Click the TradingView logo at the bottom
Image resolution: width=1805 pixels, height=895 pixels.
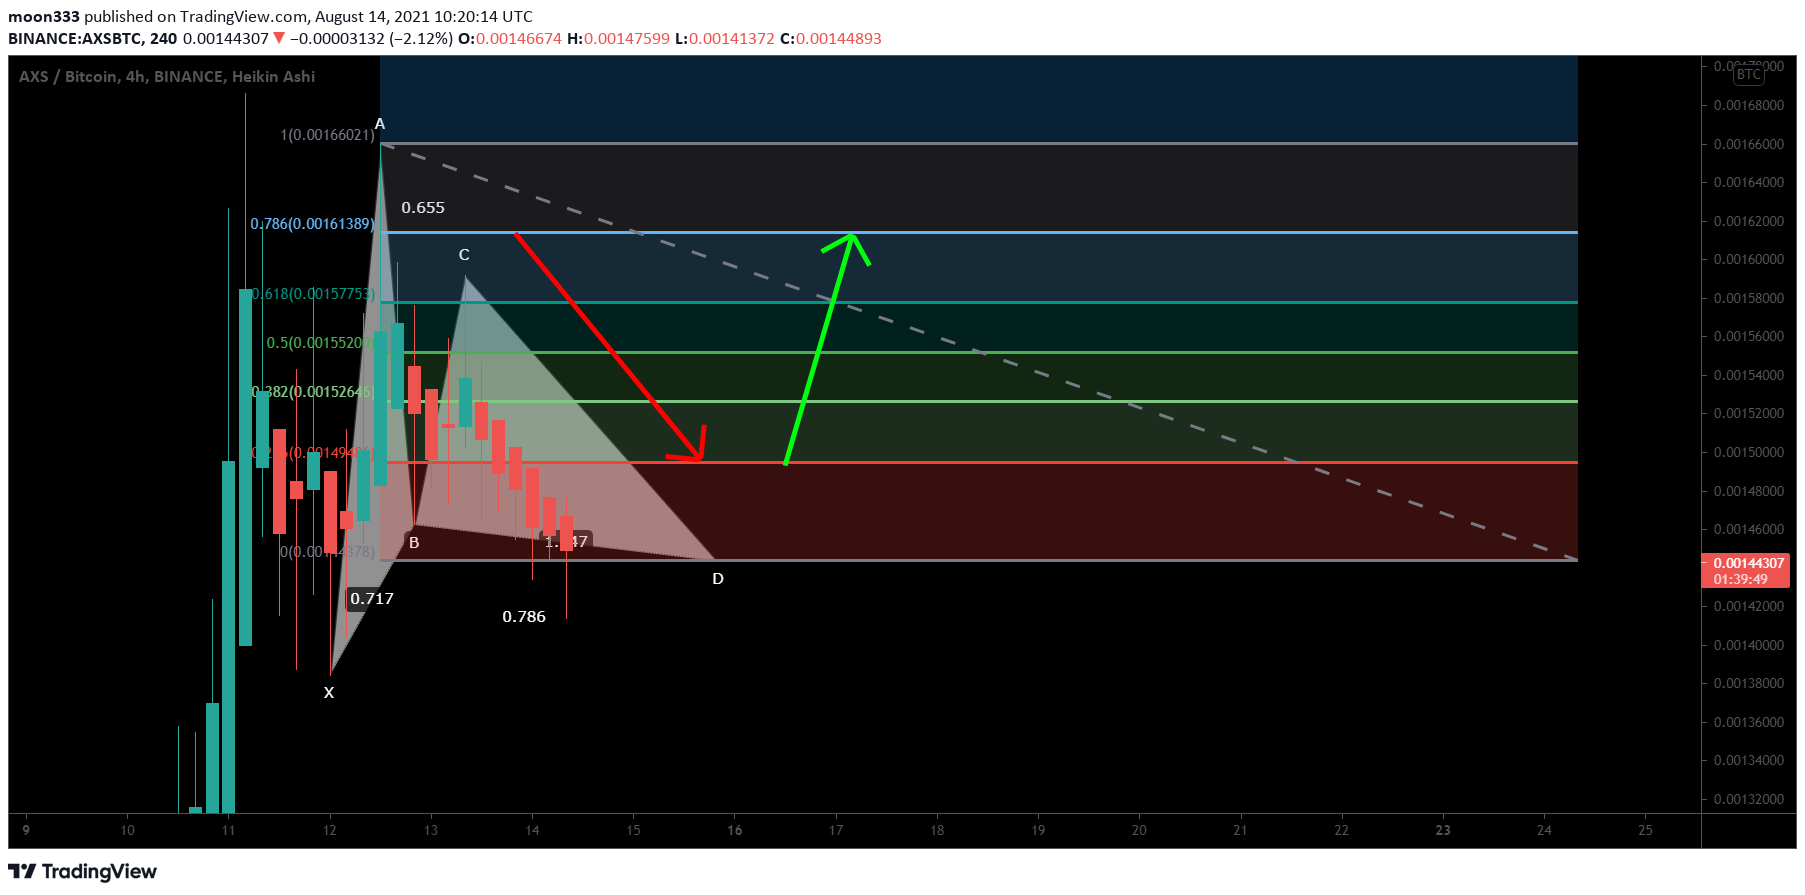point(83,871)
